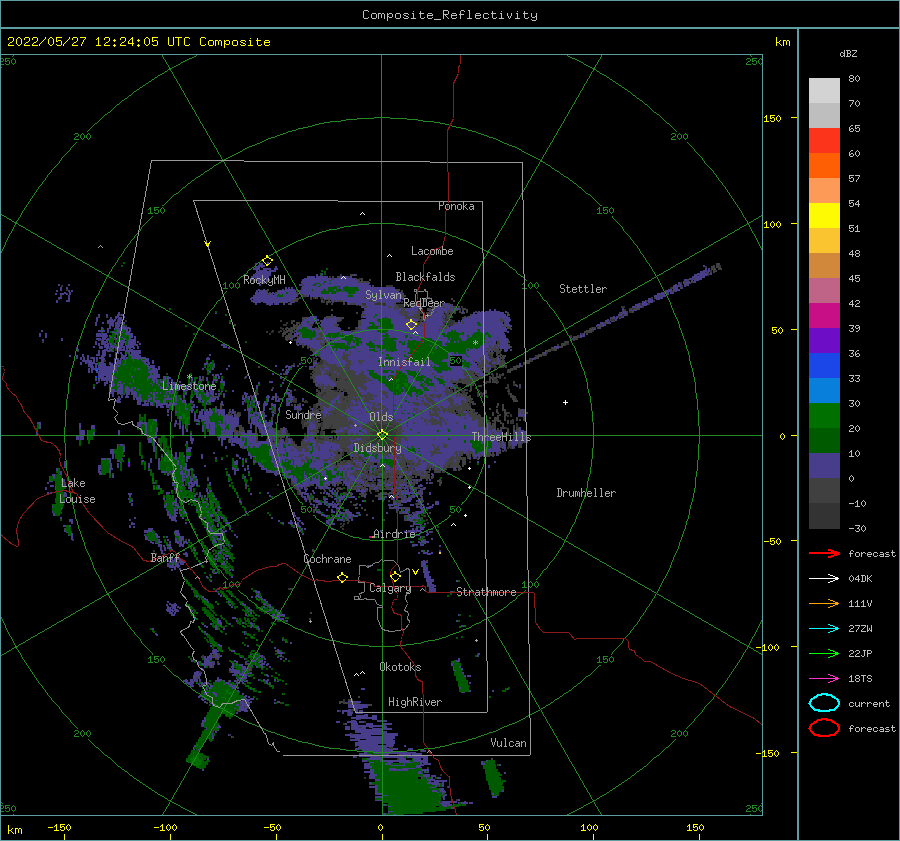
Task: Click the Vulcan label
Action: click(508, 743)
